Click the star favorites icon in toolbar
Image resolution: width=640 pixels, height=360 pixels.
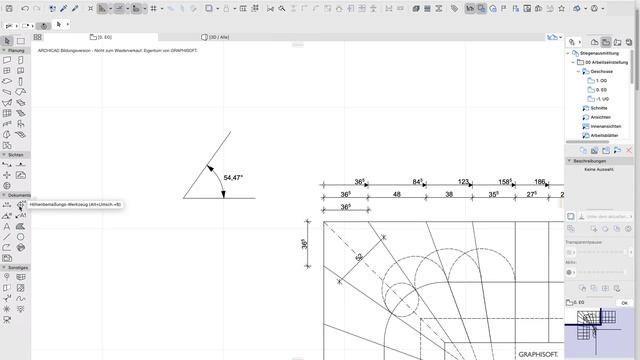pos(562,8)
